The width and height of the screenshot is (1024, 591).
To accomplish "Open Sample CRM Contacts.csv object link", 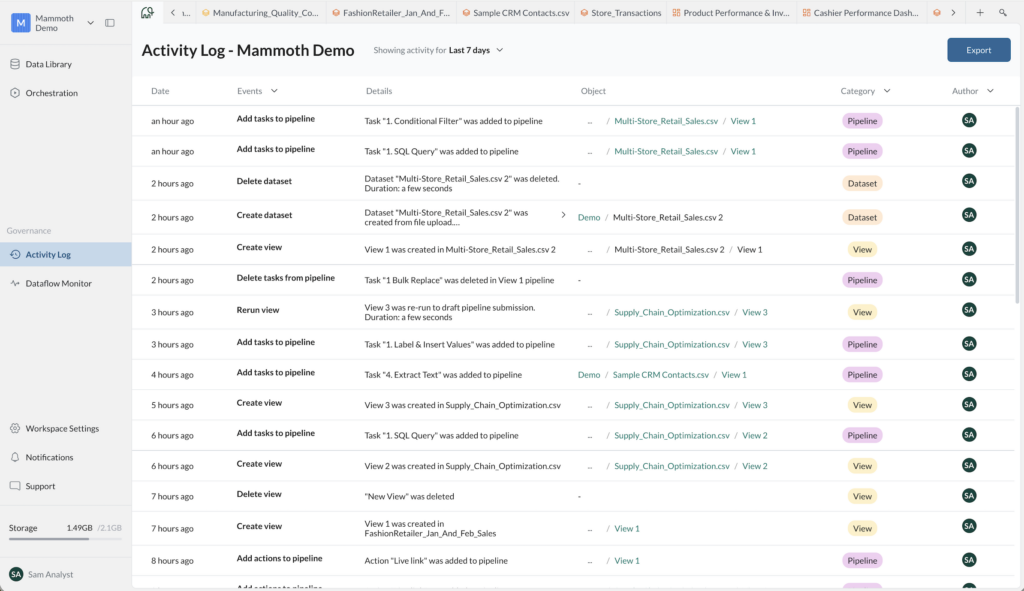I will (x=660, y=375).
